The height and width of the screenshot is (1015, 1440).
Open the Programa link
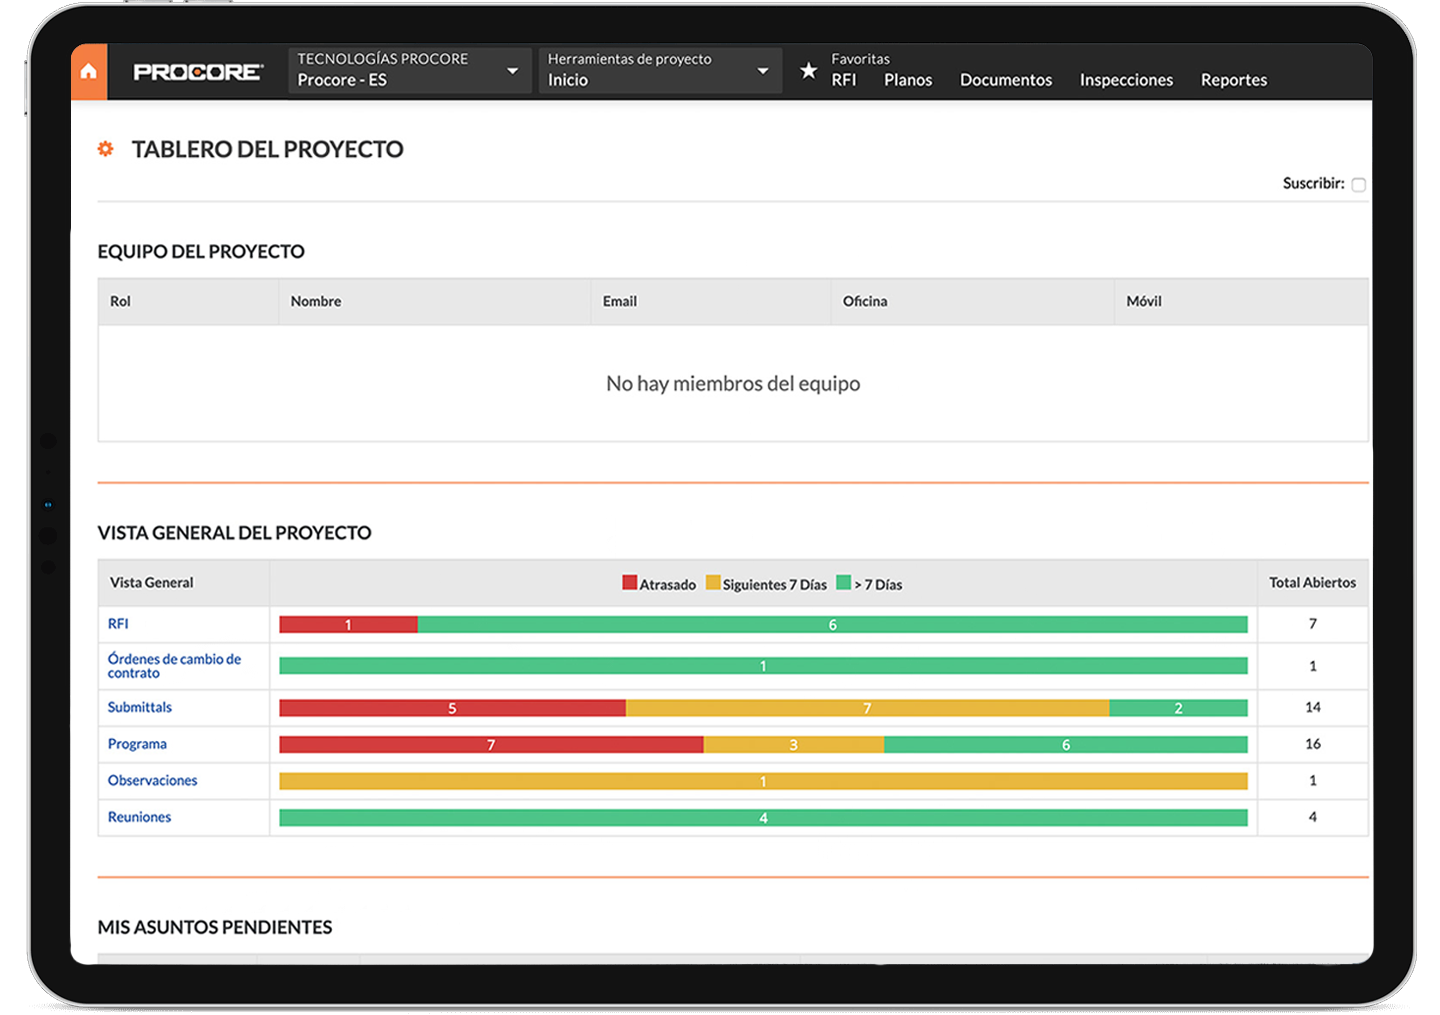tap(137, 744)
